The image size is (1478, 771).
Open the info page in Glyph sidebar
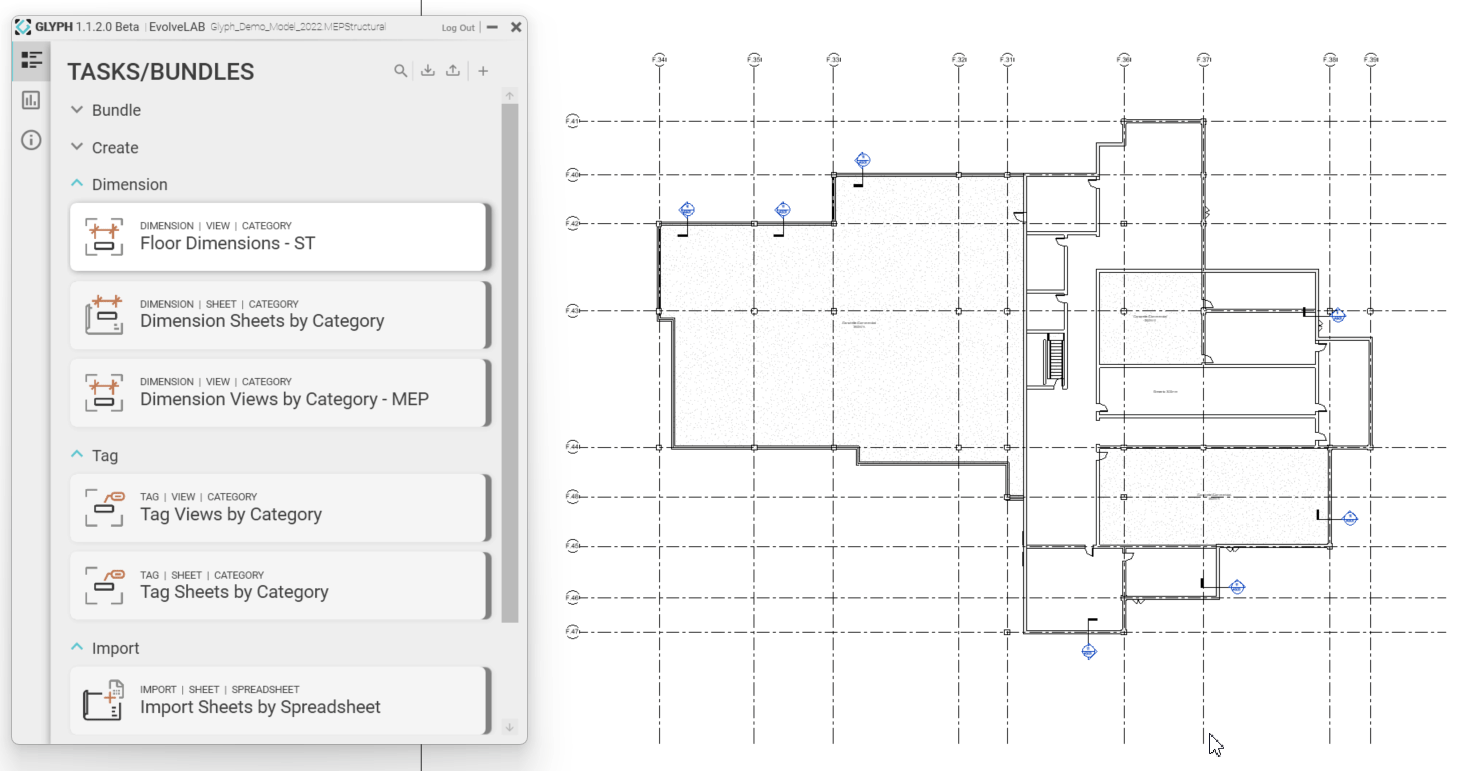pyautogui.click(x=31, y=140)
